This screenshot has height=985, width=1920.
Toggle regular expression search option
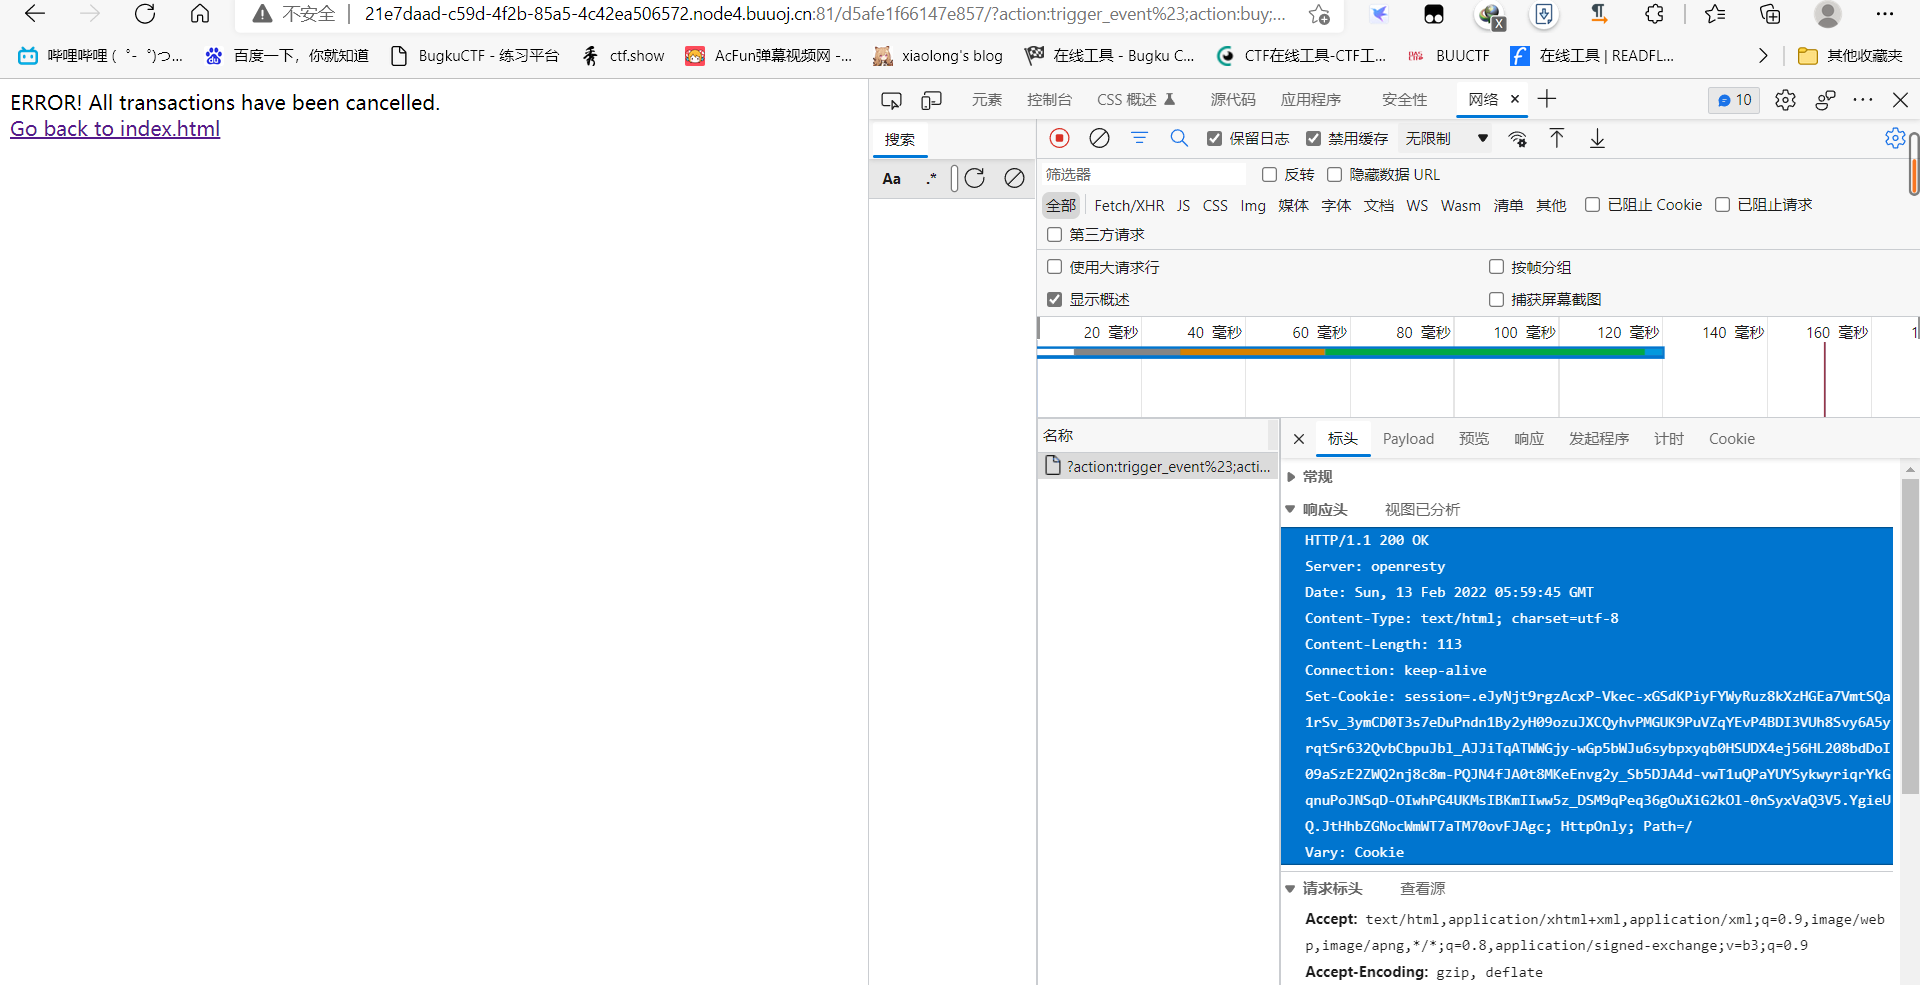click(x=931, y=179)
